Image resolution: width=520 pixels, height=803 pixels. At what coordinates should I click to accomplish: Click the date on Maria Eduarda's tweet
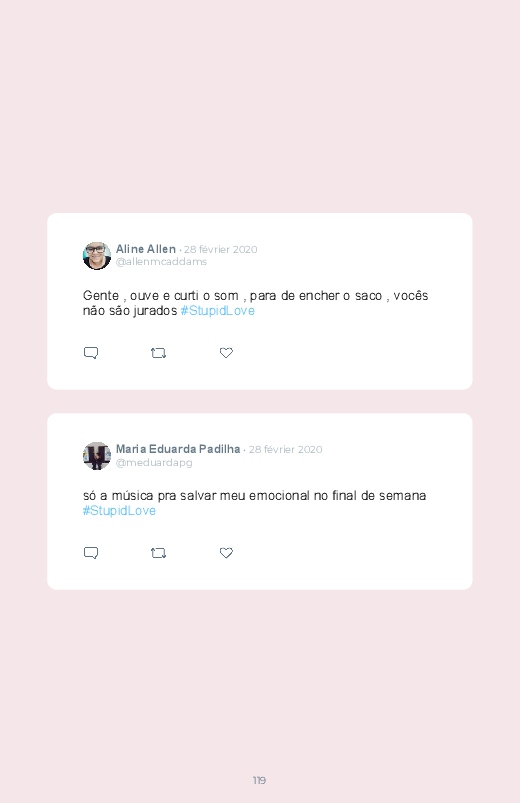click(285, 450)
